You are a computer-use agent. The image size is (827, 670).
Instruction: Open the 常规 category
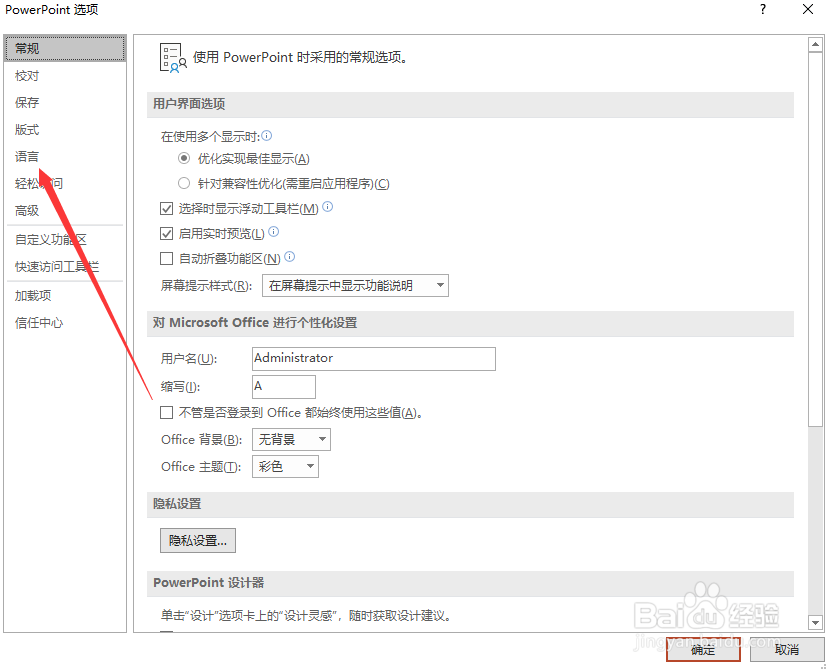(65, 49)
